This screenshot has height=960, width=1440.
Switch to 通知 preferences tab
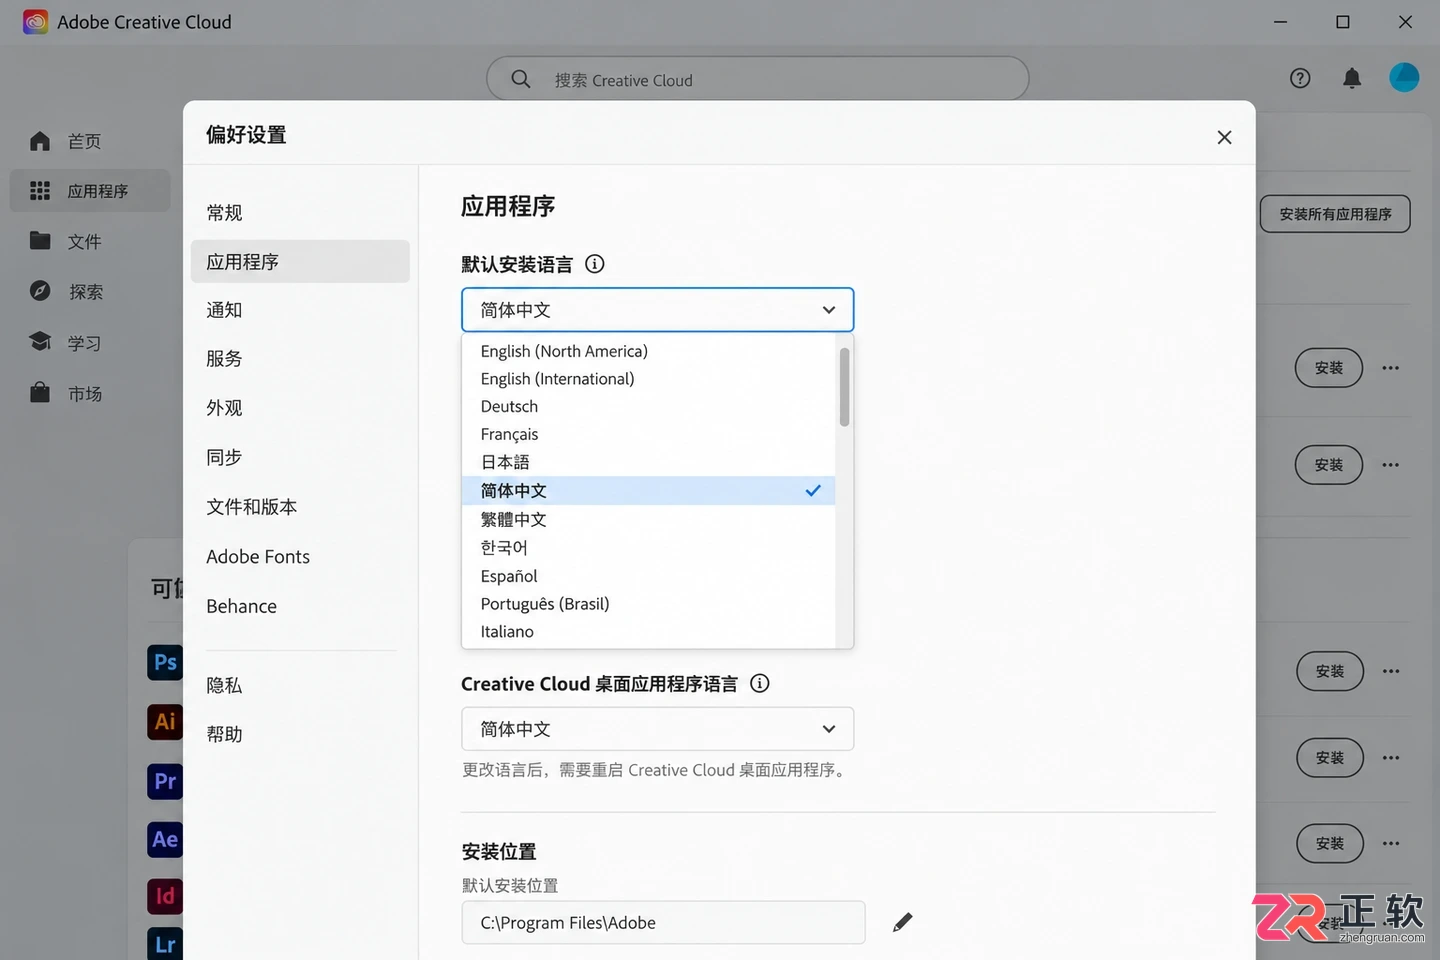(x=300, y=310)
